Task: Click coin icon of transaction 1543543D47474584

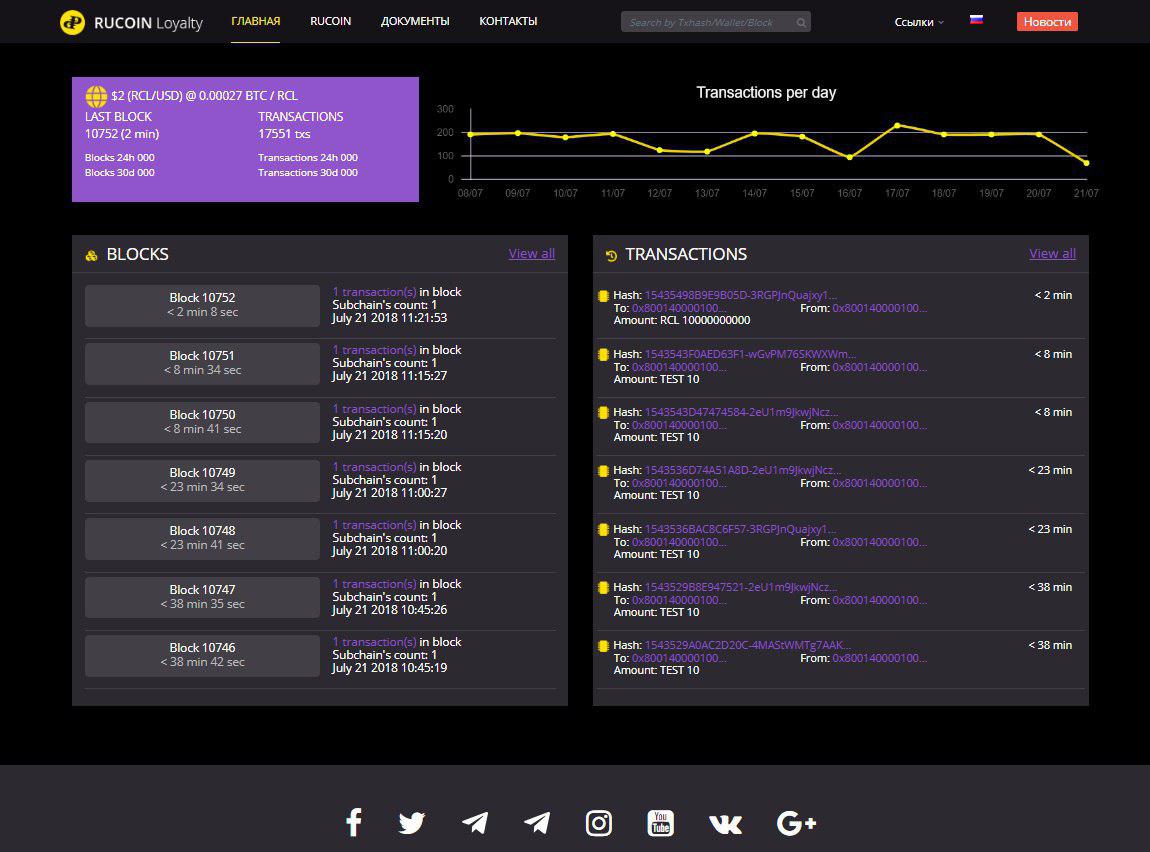Action: coord(603,412)
